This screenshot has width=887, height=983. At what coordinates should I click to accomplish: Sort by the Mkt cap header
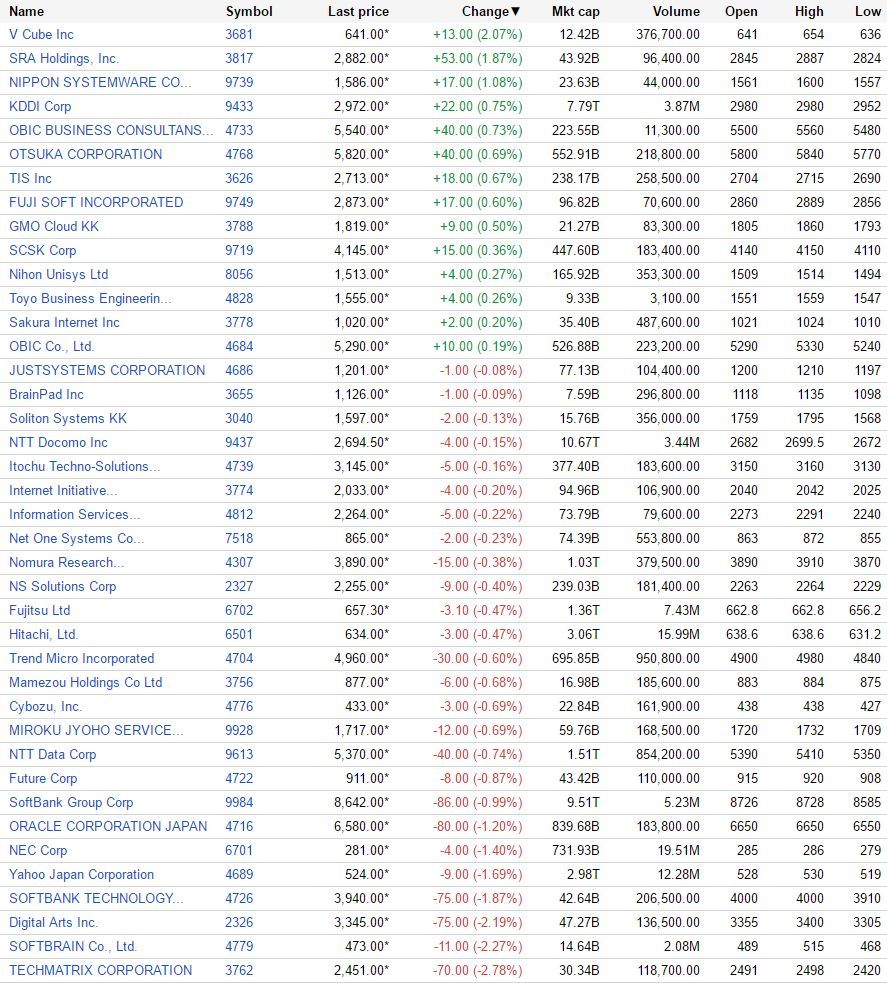(575, 11)
